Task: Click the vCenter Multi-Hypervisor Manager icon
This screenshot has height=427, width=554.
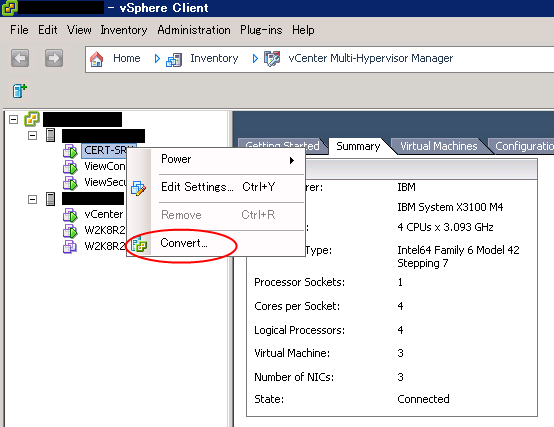Action: point(272,59)
